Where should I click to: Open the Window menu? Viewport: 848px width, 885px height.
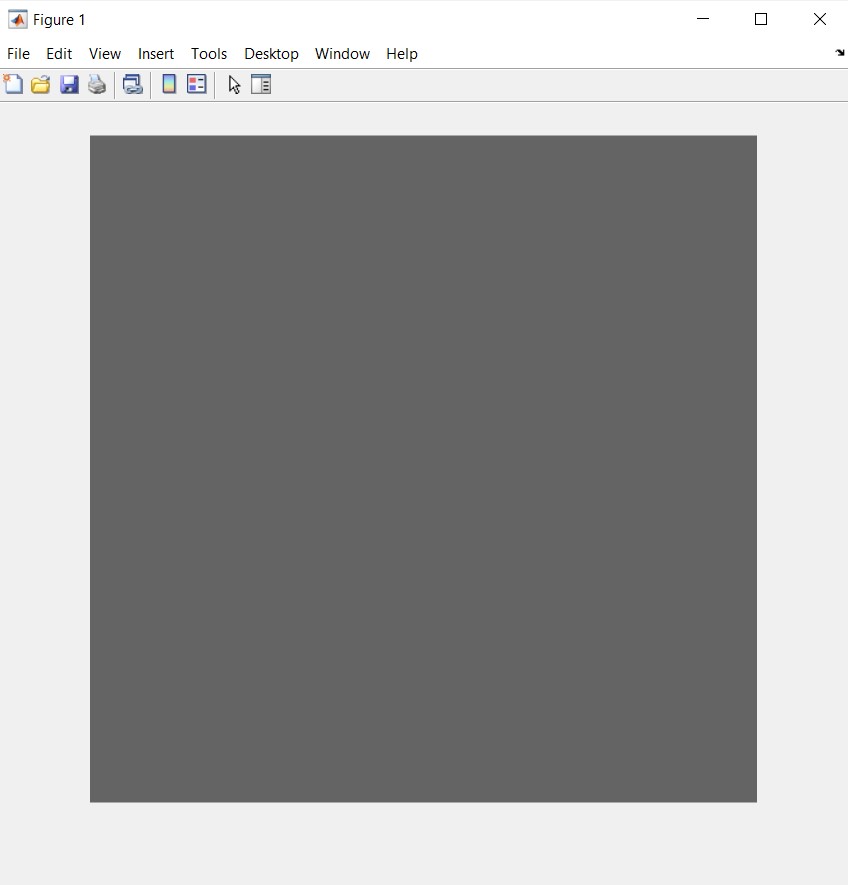(x=342, y=54)
